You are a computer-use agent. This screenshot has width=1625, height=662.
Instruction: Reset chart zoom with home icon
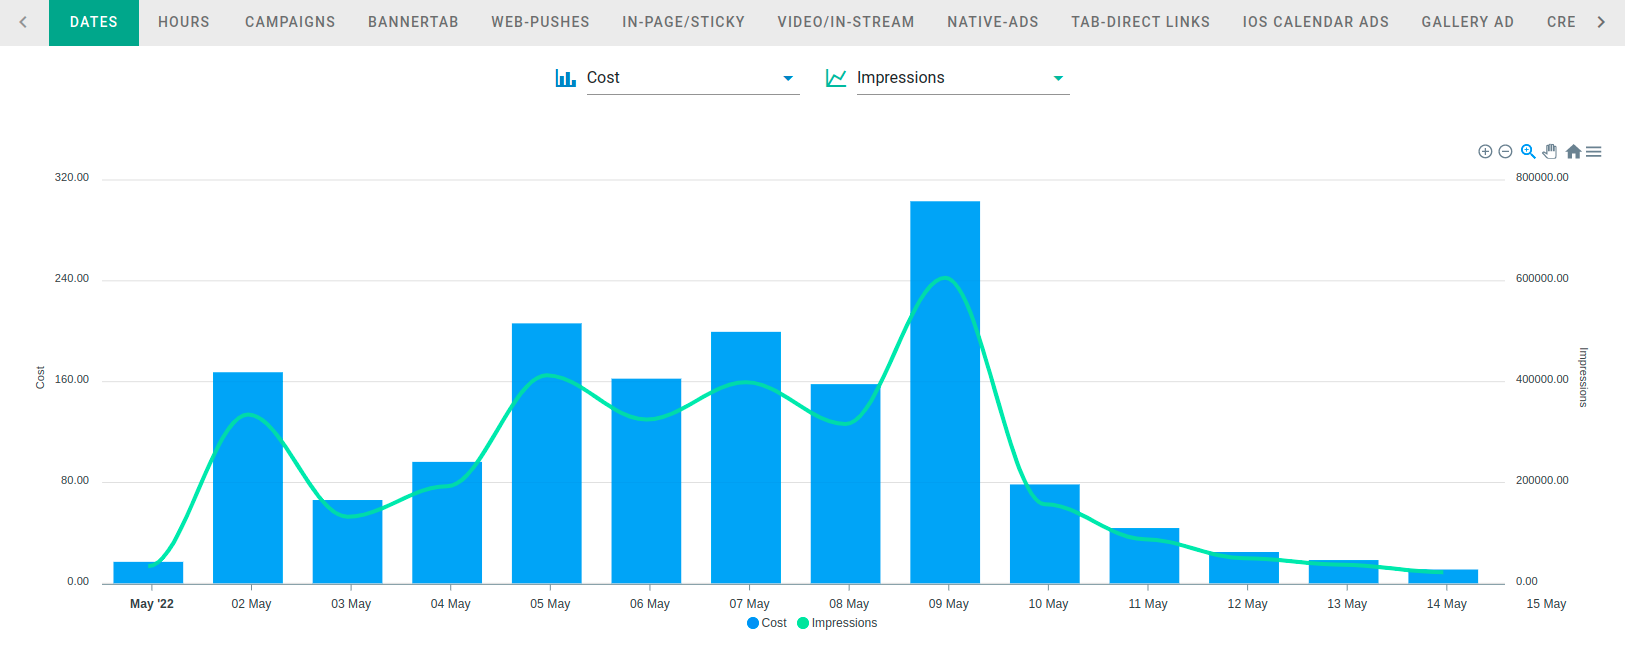coord(1573,152)
